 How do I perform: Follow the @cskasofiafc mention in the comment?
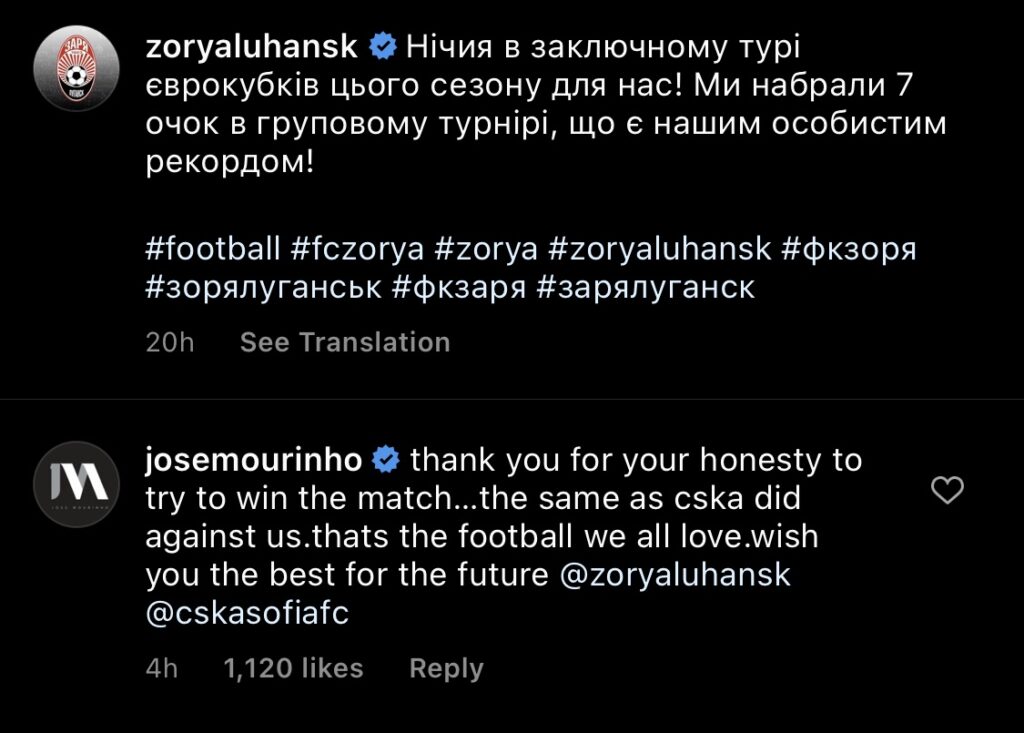[247, 613]
